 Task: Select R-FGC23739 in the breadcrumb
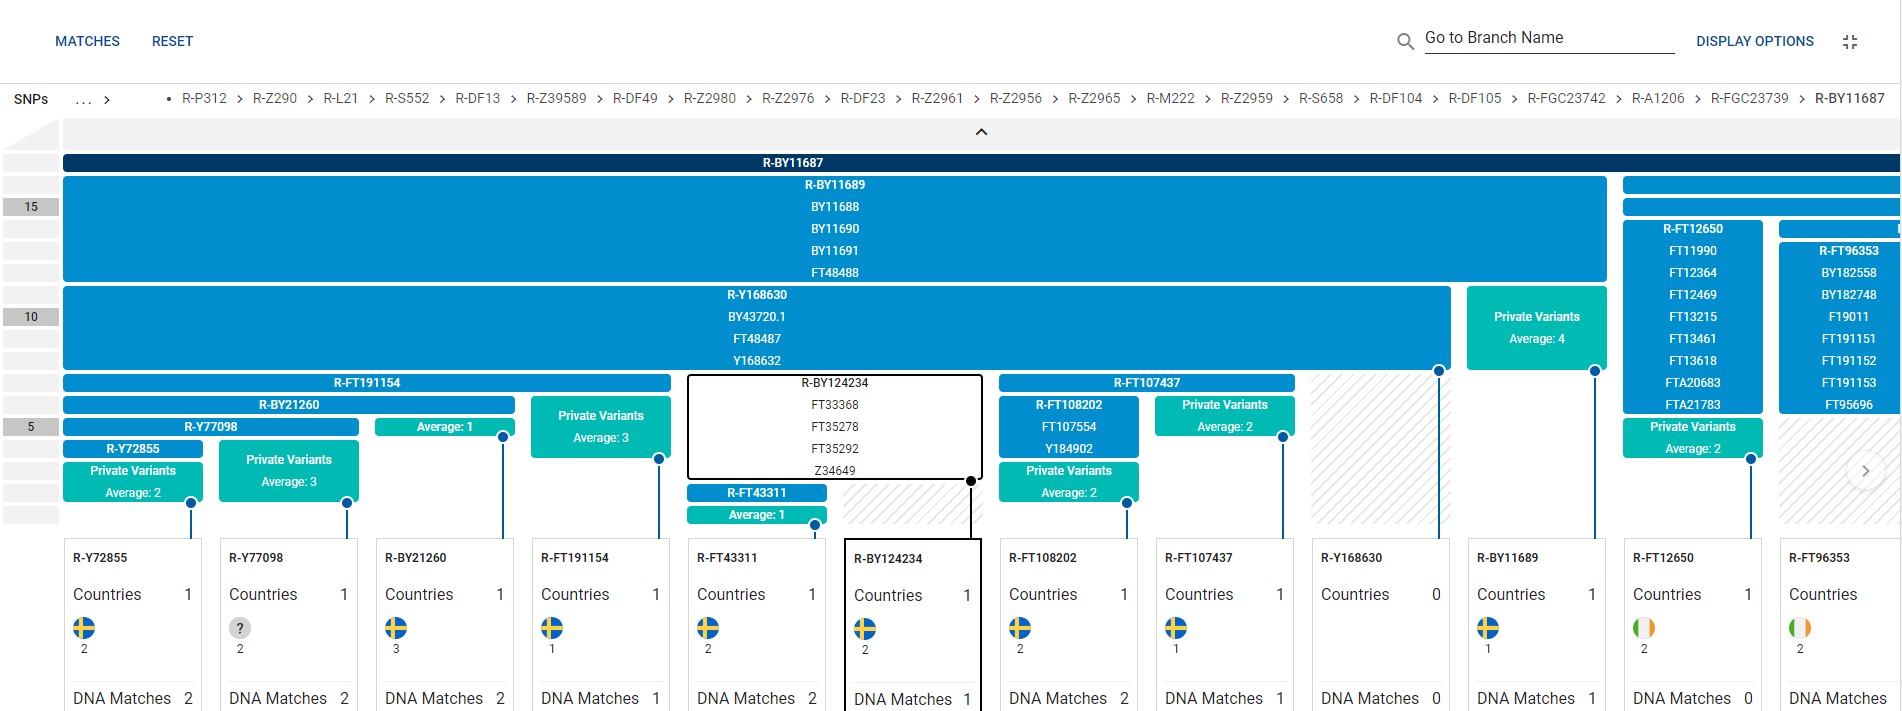tap(1750, 98)
